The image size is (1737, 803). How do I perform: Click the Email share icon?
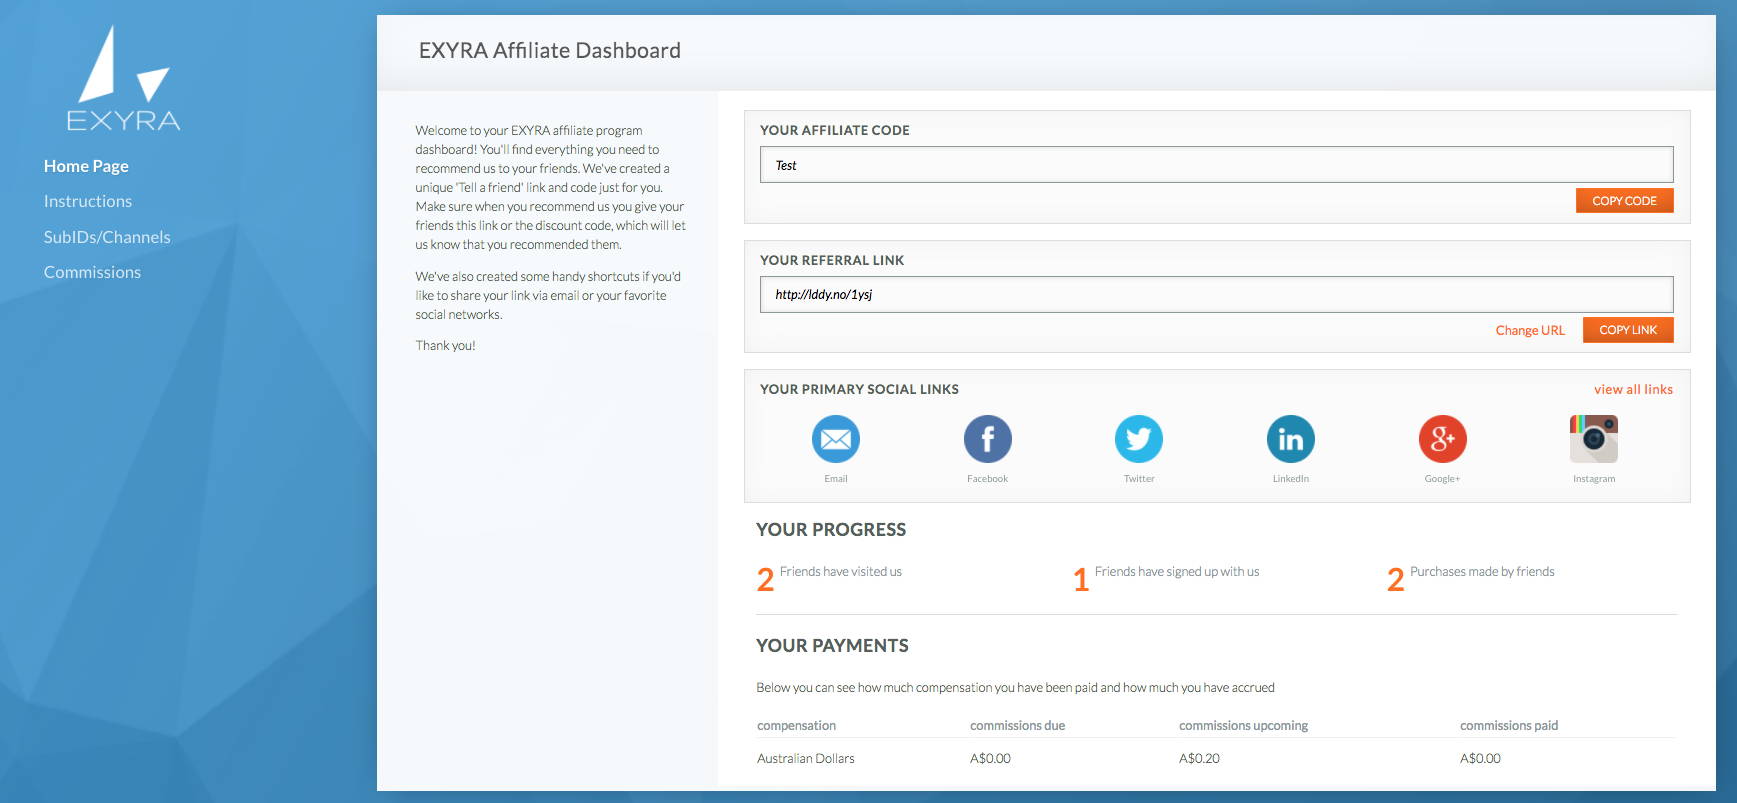point(836,439)
